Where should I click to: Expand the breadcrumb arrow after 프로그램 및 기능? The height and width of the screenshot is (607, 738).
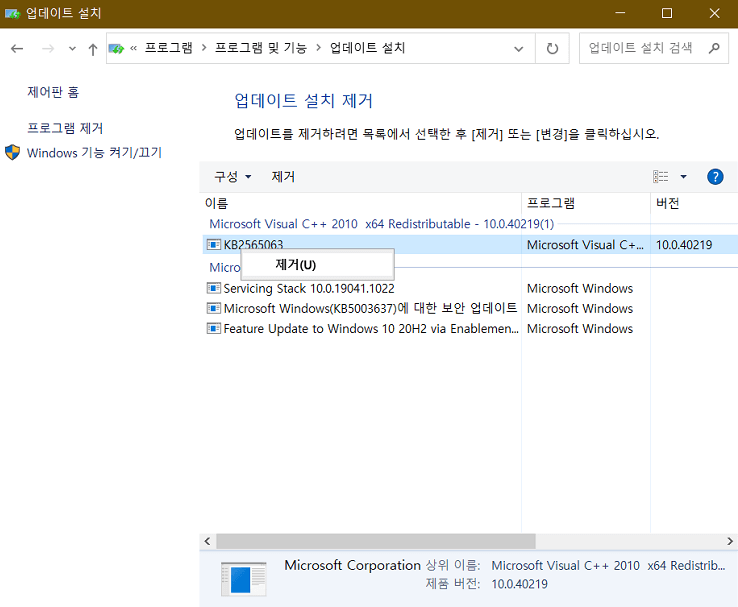(318, 48)
